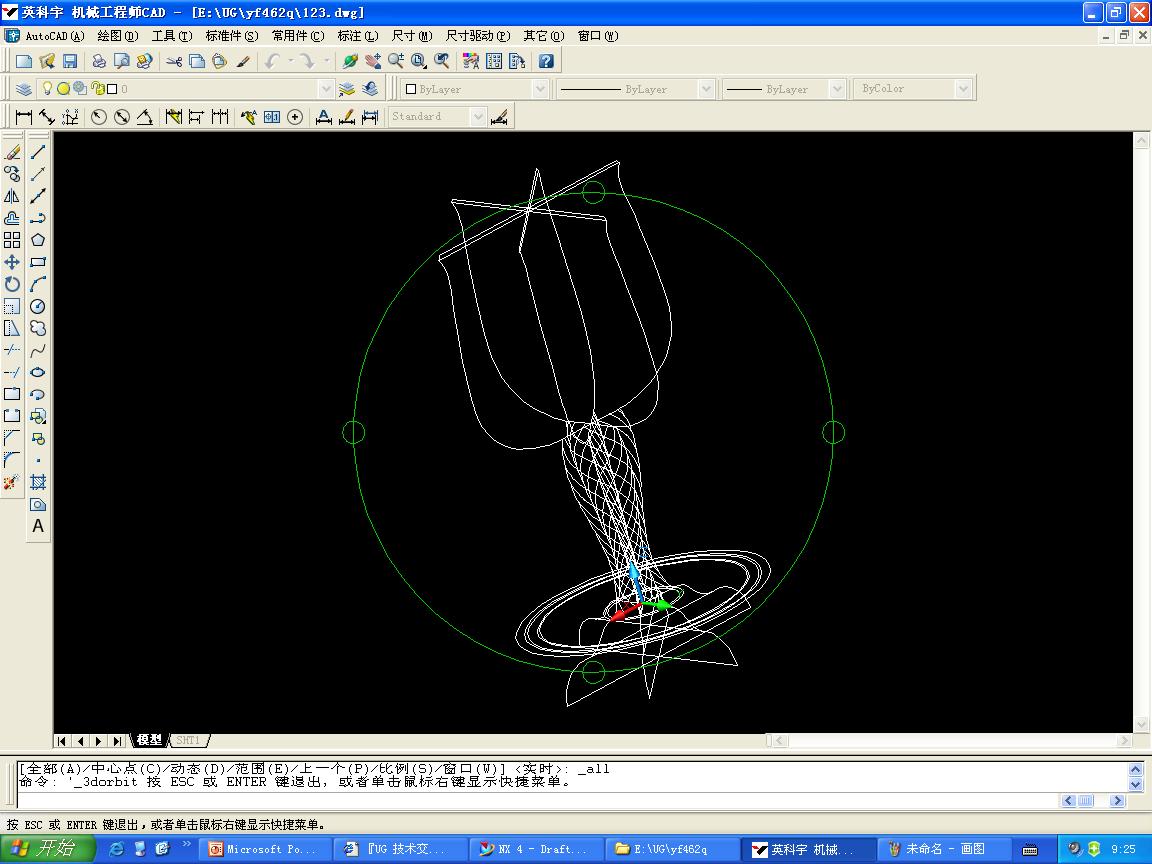
Task: Switch to the SHT1 layout tab
Action: pos(188,741)
